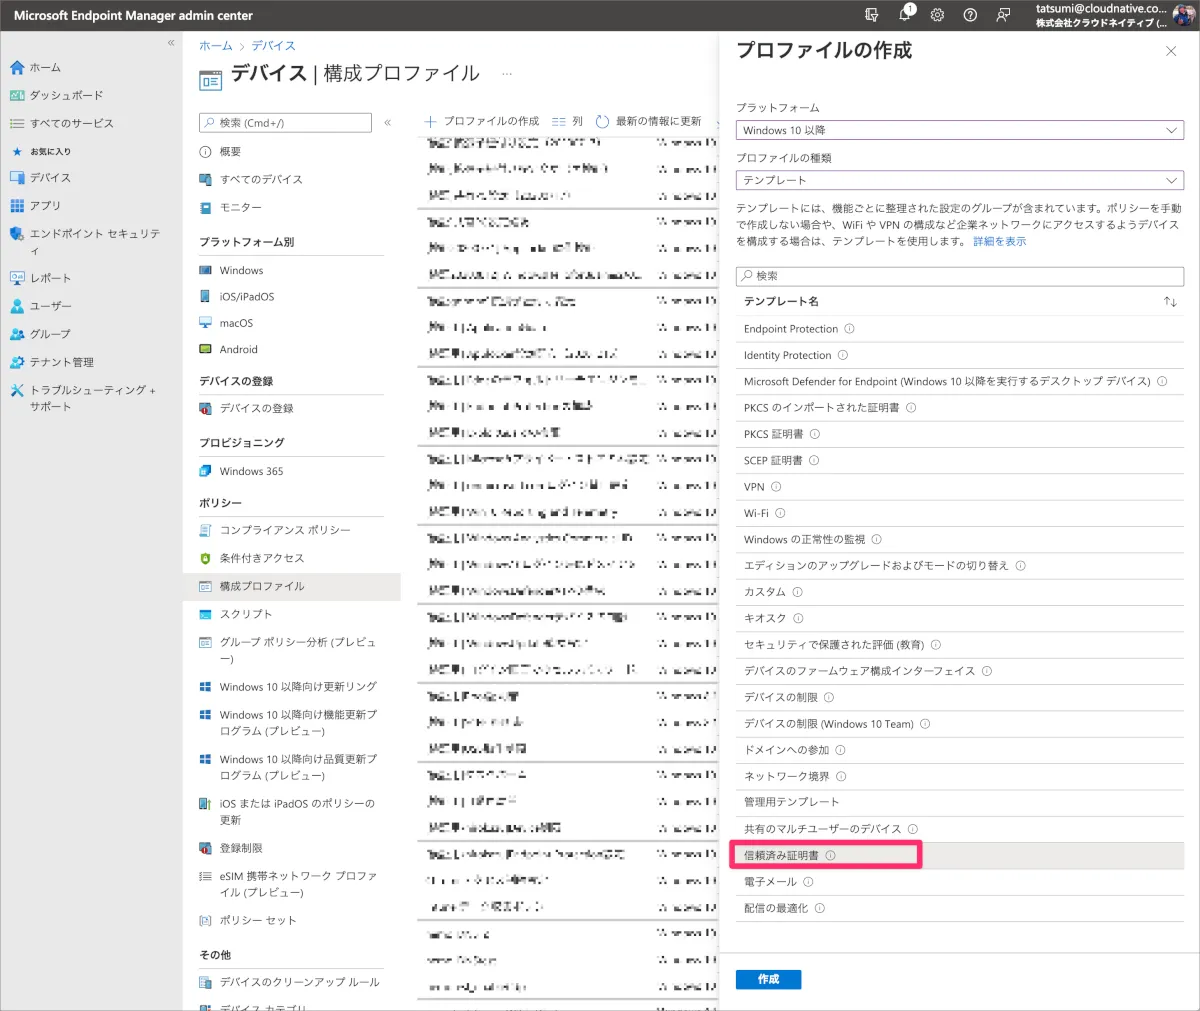Screen dimensions: 1200x1011
Task: Click the info icon beside Endpoint Protection
Action: click(x=849, y=329)
